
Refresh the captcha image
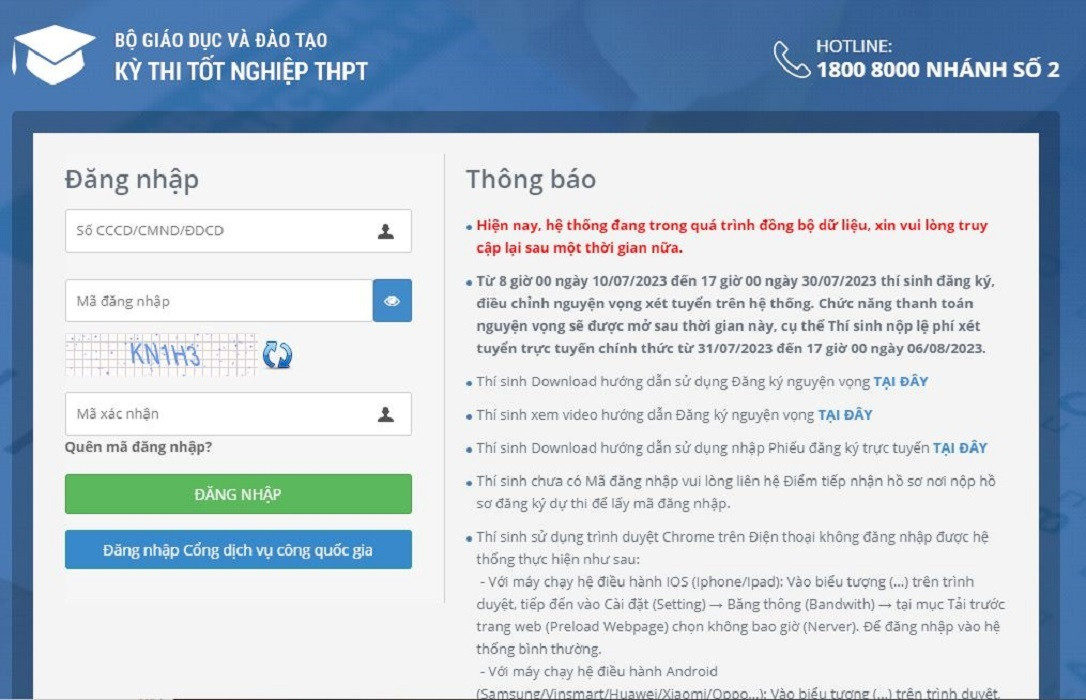[x=277, y=355]
